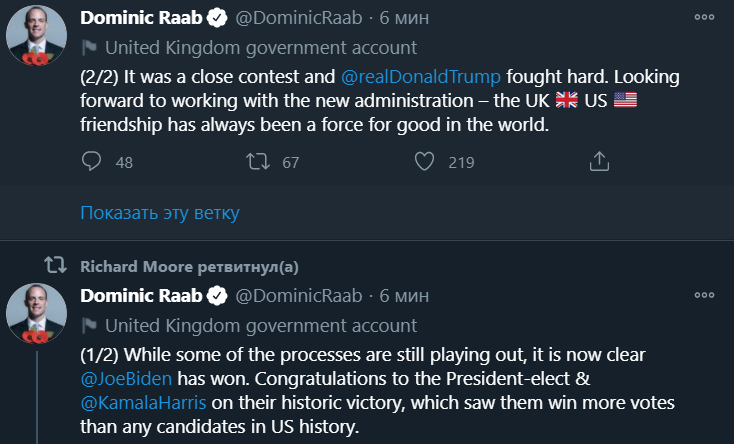Click Dominic Raab name on the (1/2) tweet
The width and height of the screenshot is (734, 444).
coord(141,296)
